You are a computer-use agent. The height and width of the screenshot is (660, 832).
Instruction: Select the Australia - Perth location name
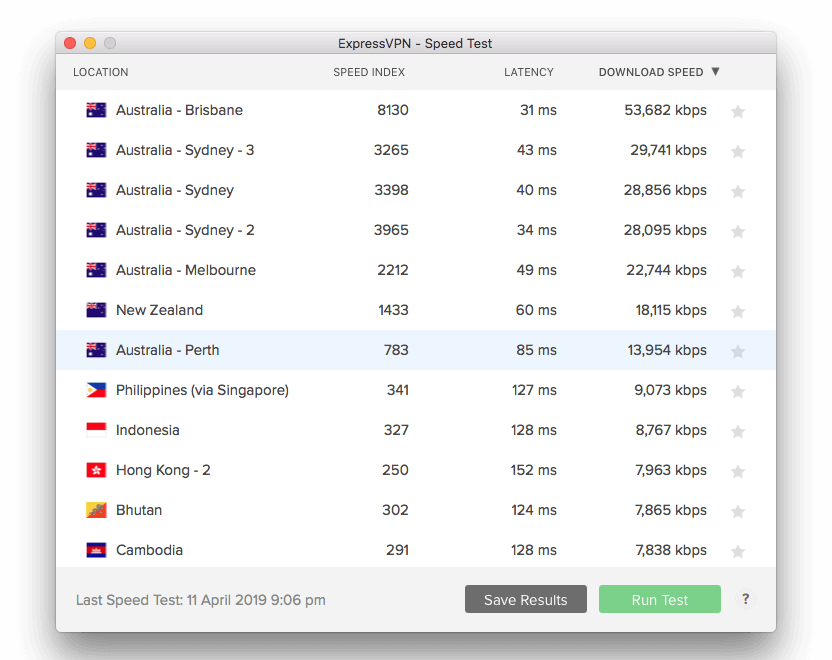coord(168,350)
